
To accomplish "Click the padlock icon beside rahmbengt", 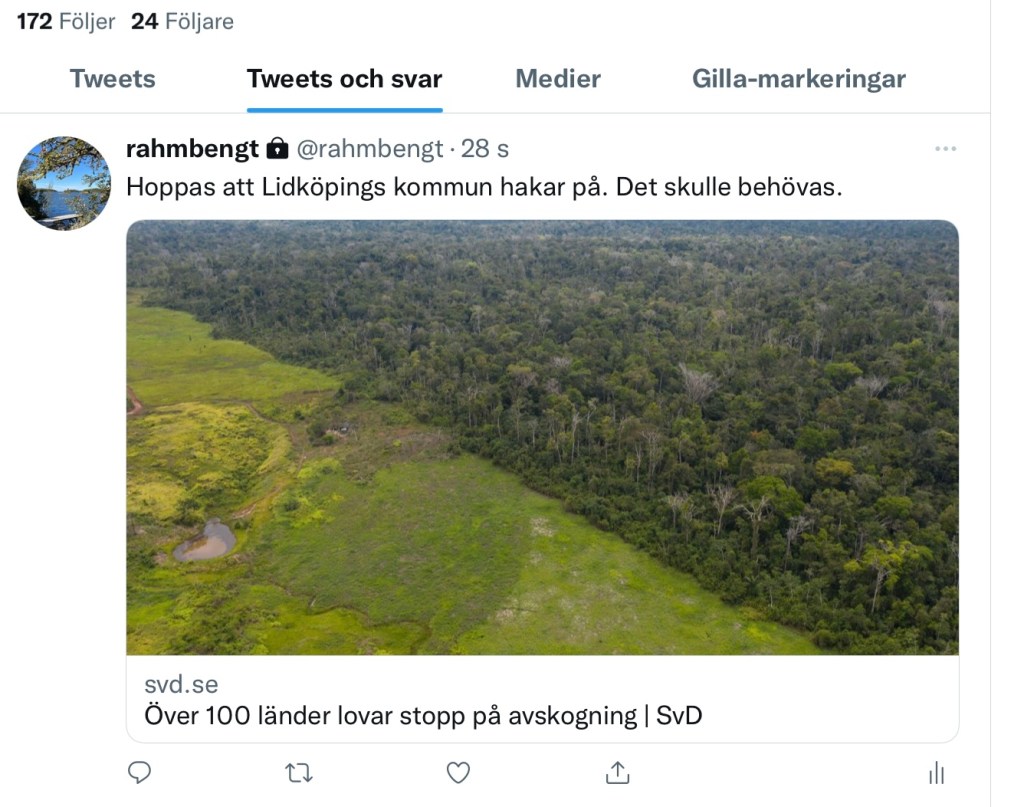I will pyautogui.click(x=277, y=149).
